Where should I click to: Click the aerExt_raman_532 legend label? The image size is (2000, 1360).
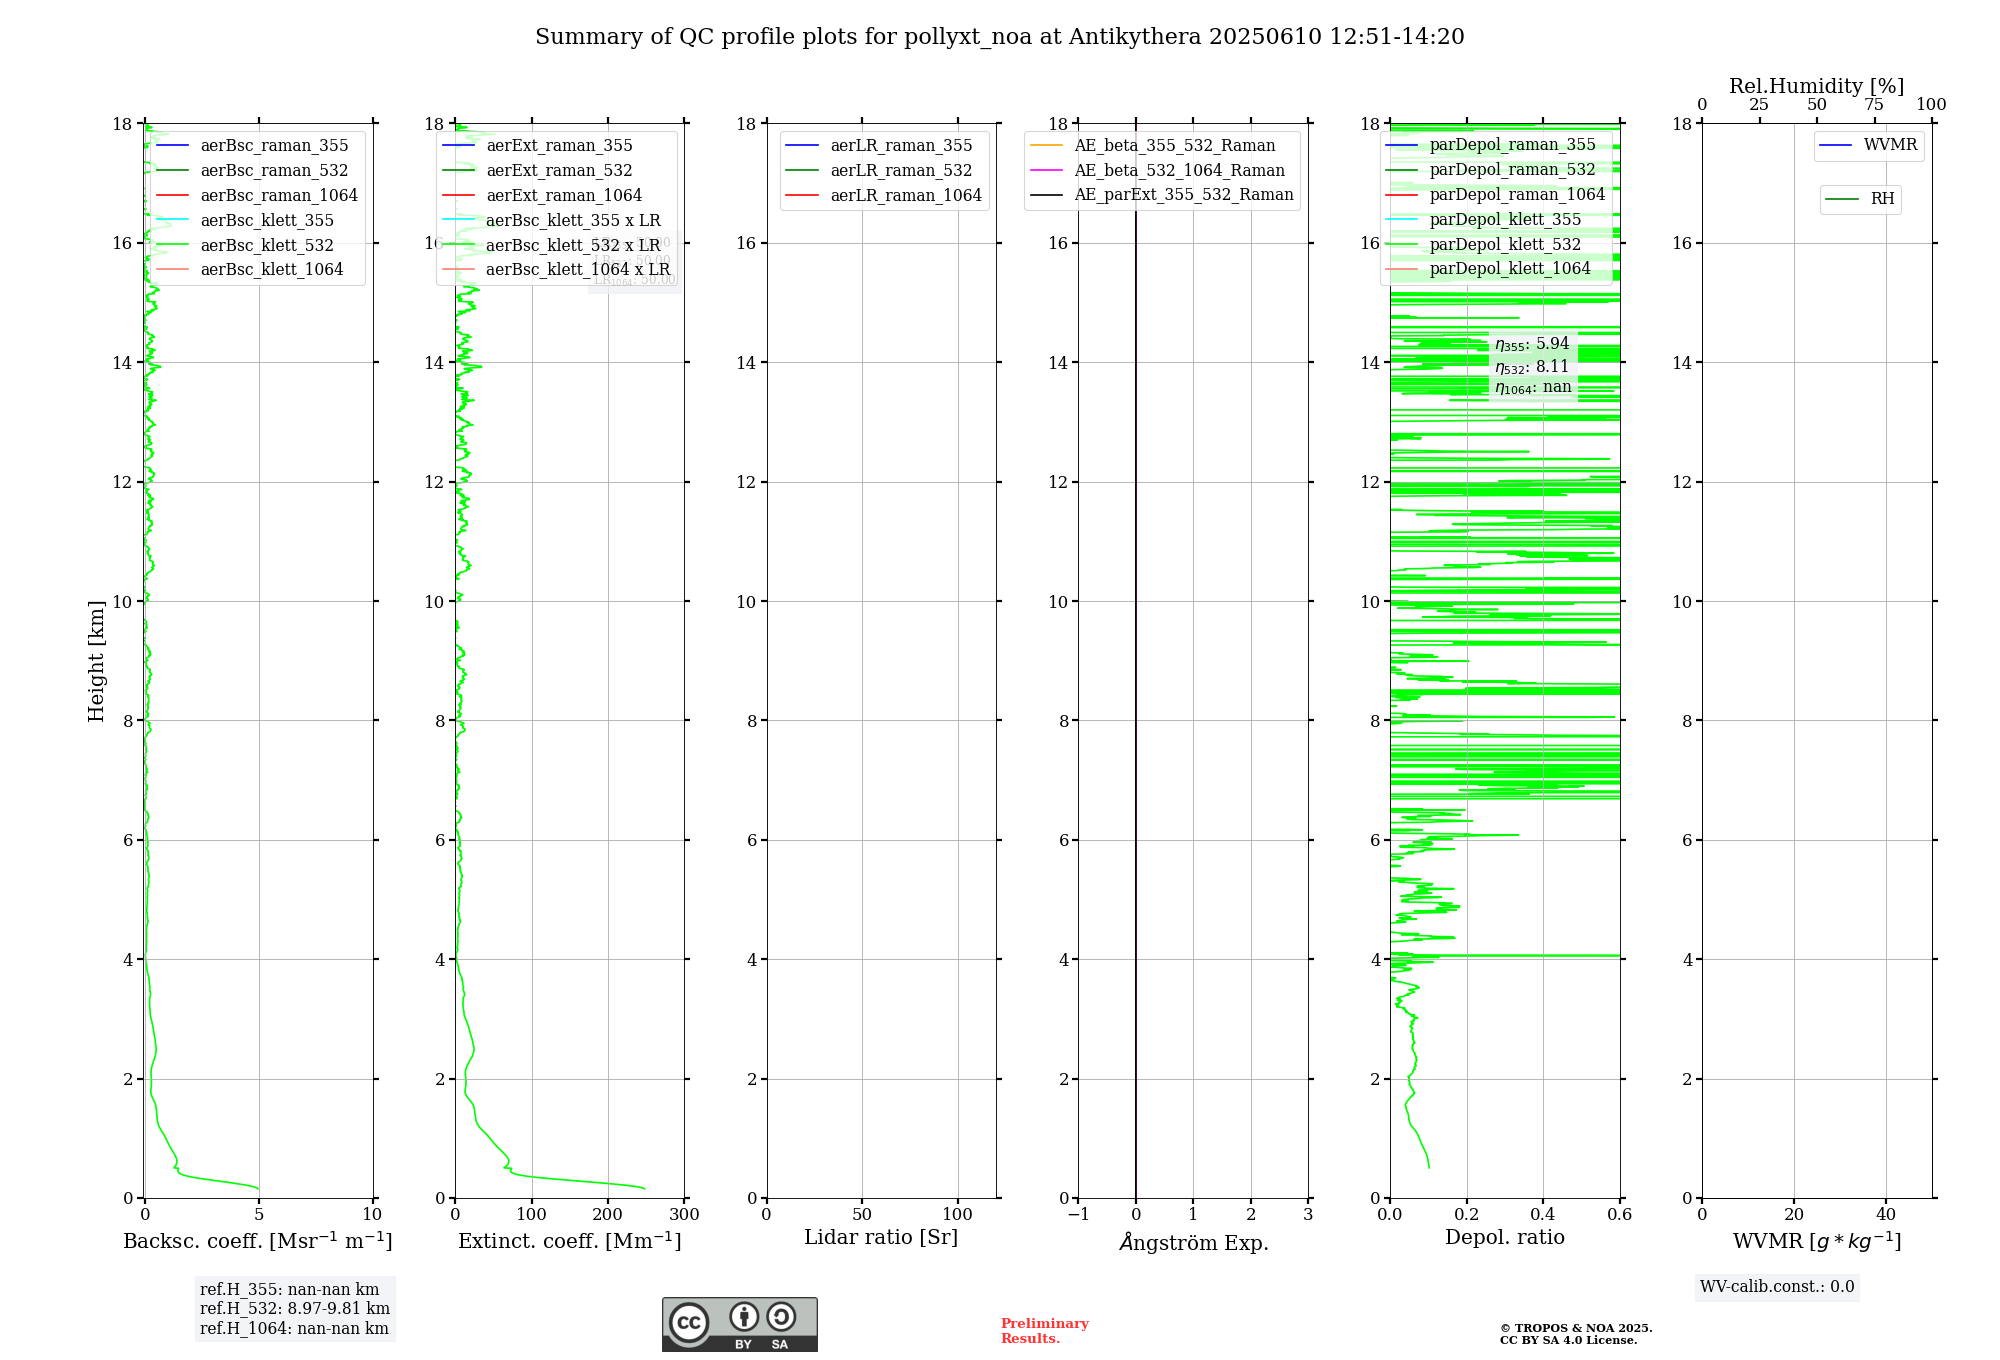click(x=559, y=171)
